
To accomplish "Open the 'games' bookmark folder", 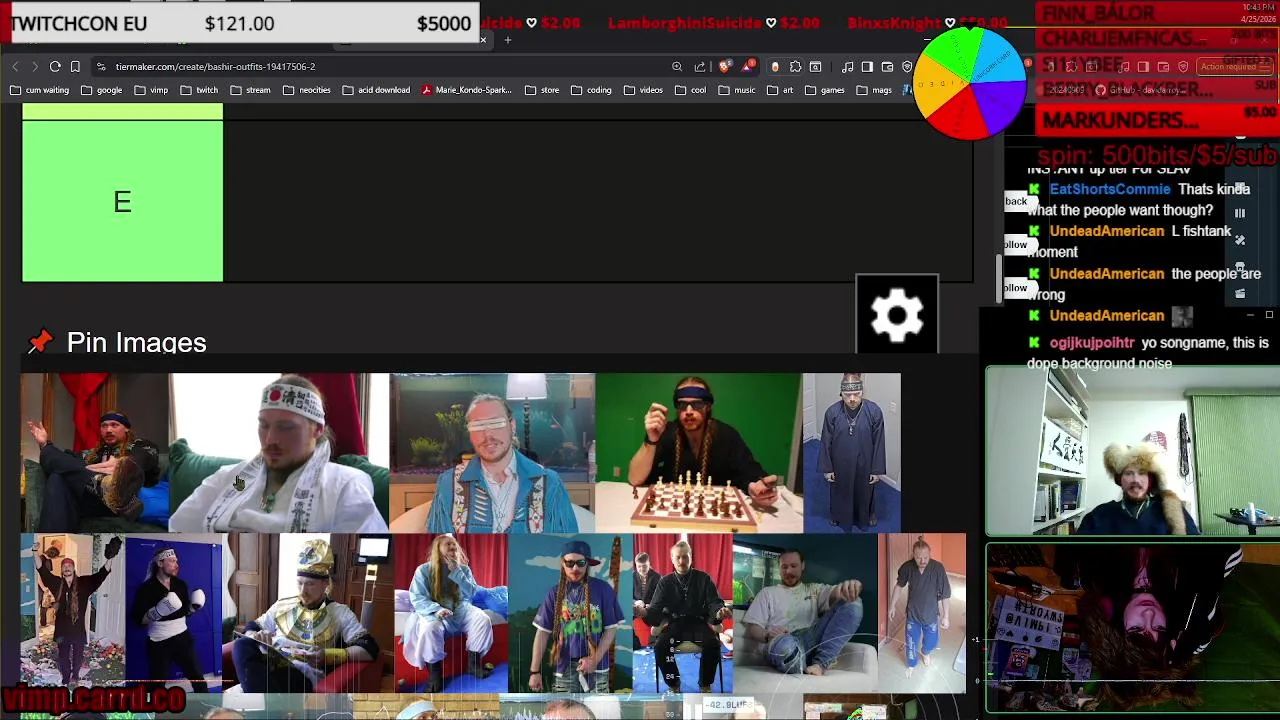I will point(824,90).
